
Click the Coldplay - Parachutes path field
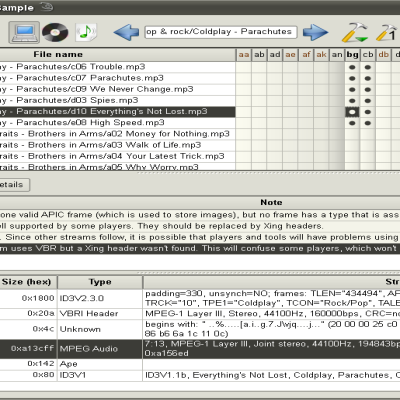click(220, 32)
